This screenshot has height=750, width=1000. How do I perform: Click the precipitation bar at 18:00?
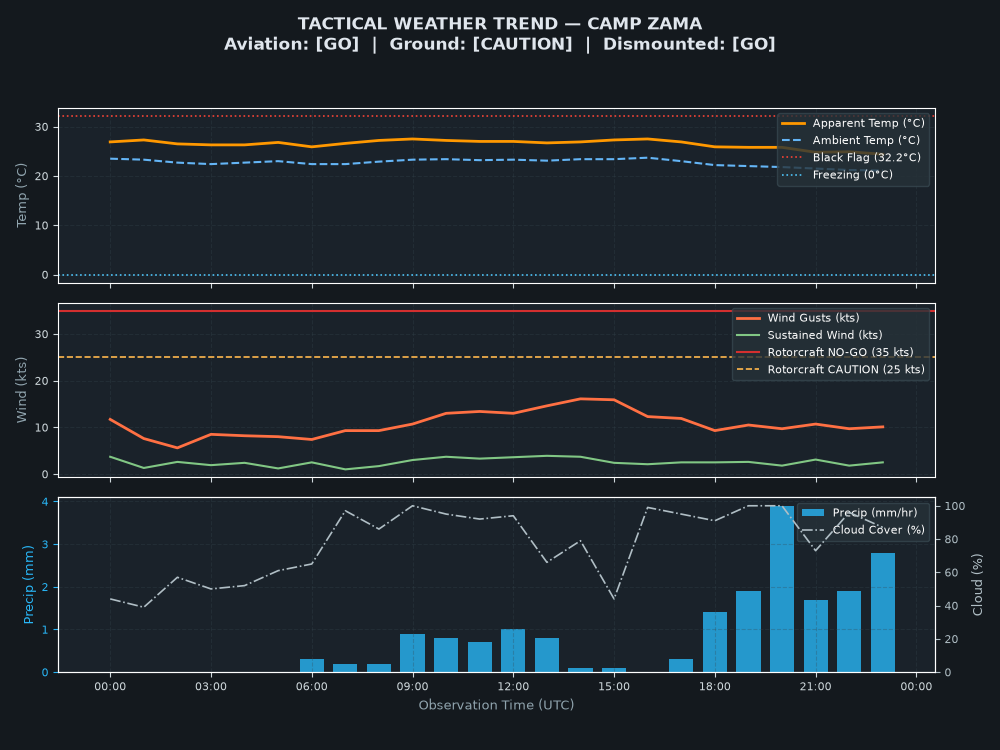pyautogui.click(x=714, y=642)
